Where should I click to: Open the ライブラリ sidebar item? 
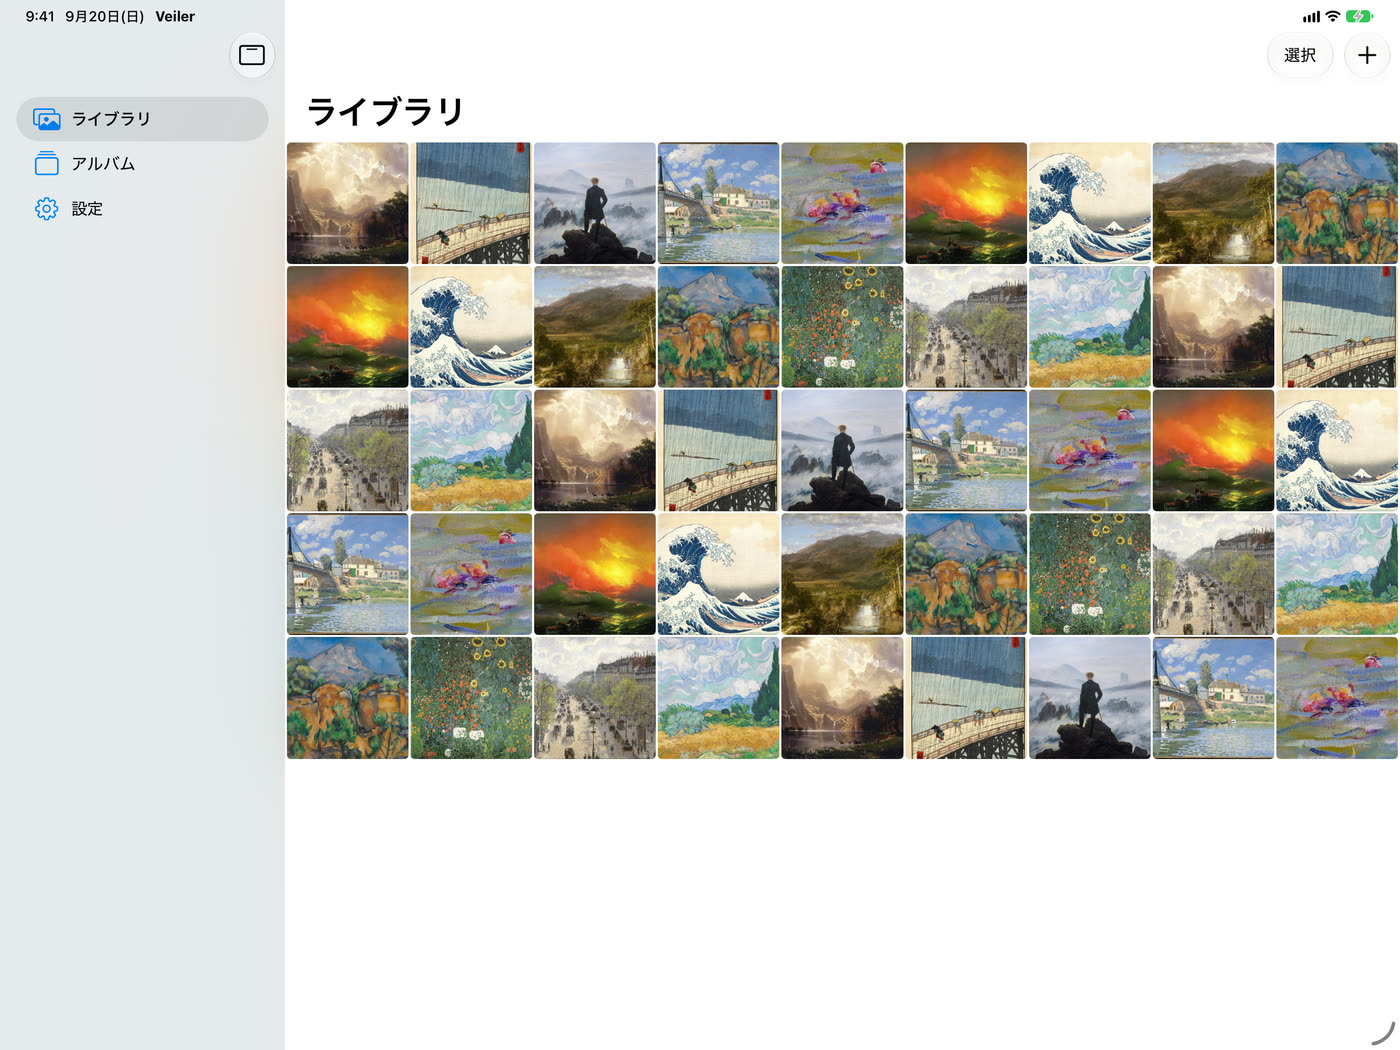click(x=142, y=119)
